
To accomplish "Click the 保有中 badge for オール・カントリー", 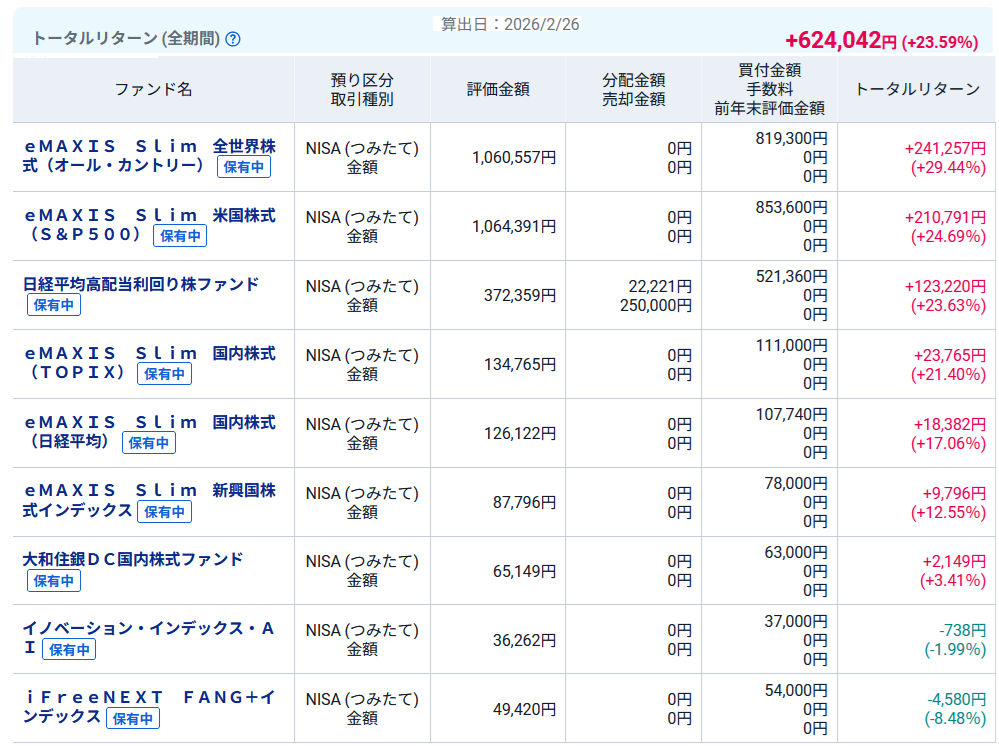I will pyautogui.click(x=244, y=167).
